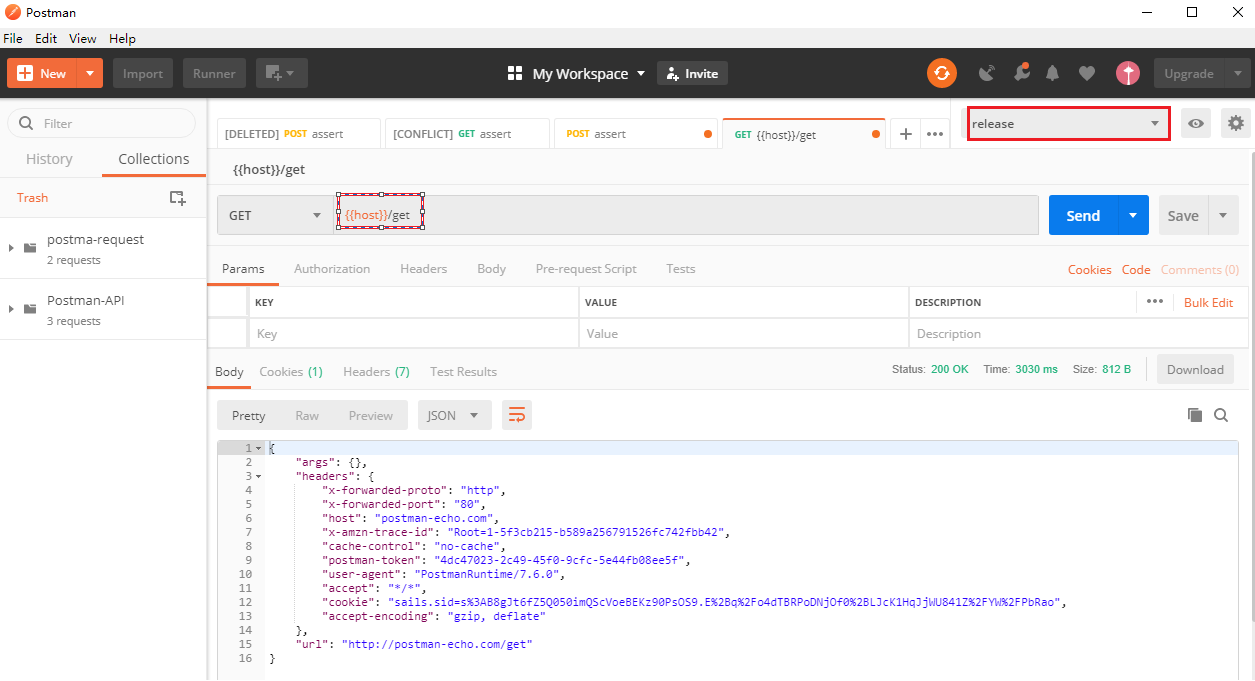The width and height of the screenshot is (1255, 681).
Task: Click the request URL input field
Action: [x=686, y=215]
